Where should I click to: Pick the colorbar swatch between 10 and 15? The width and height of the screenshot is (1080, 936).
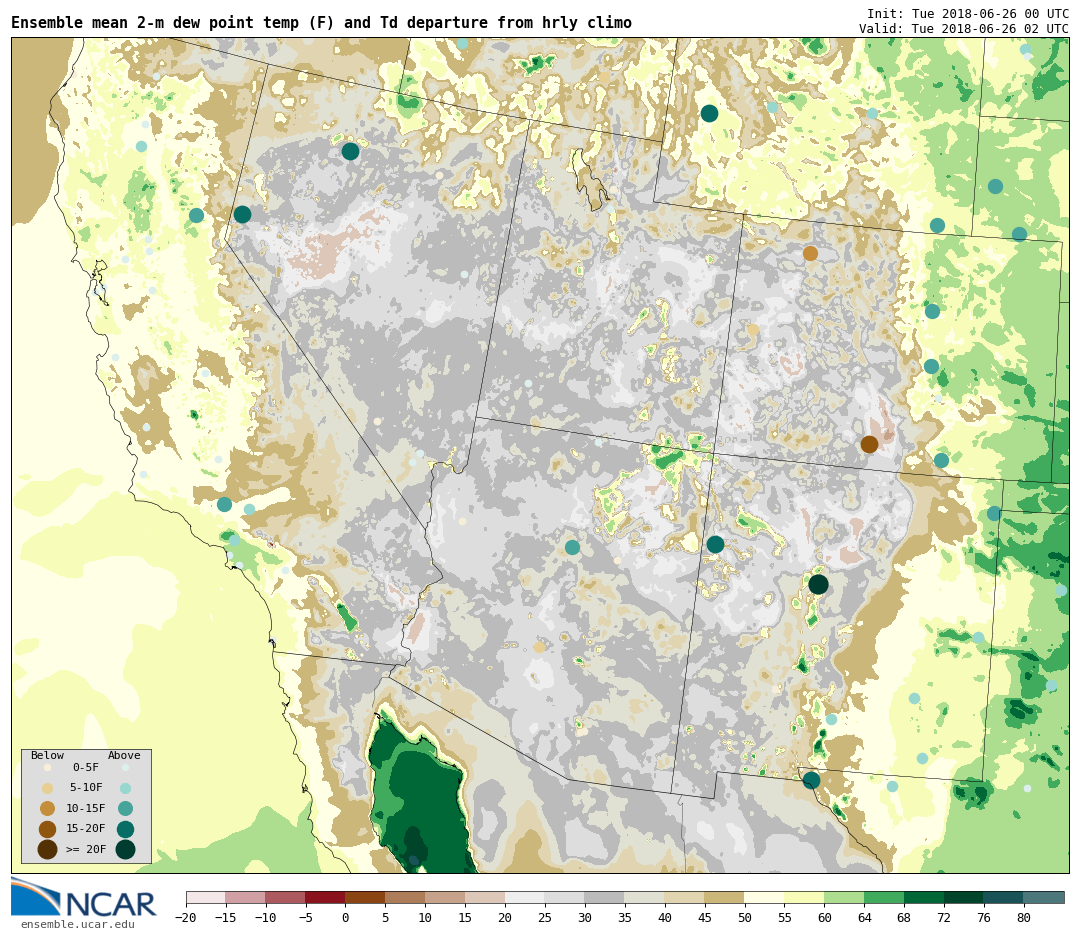pyautogui.click(x=445, y=897)
